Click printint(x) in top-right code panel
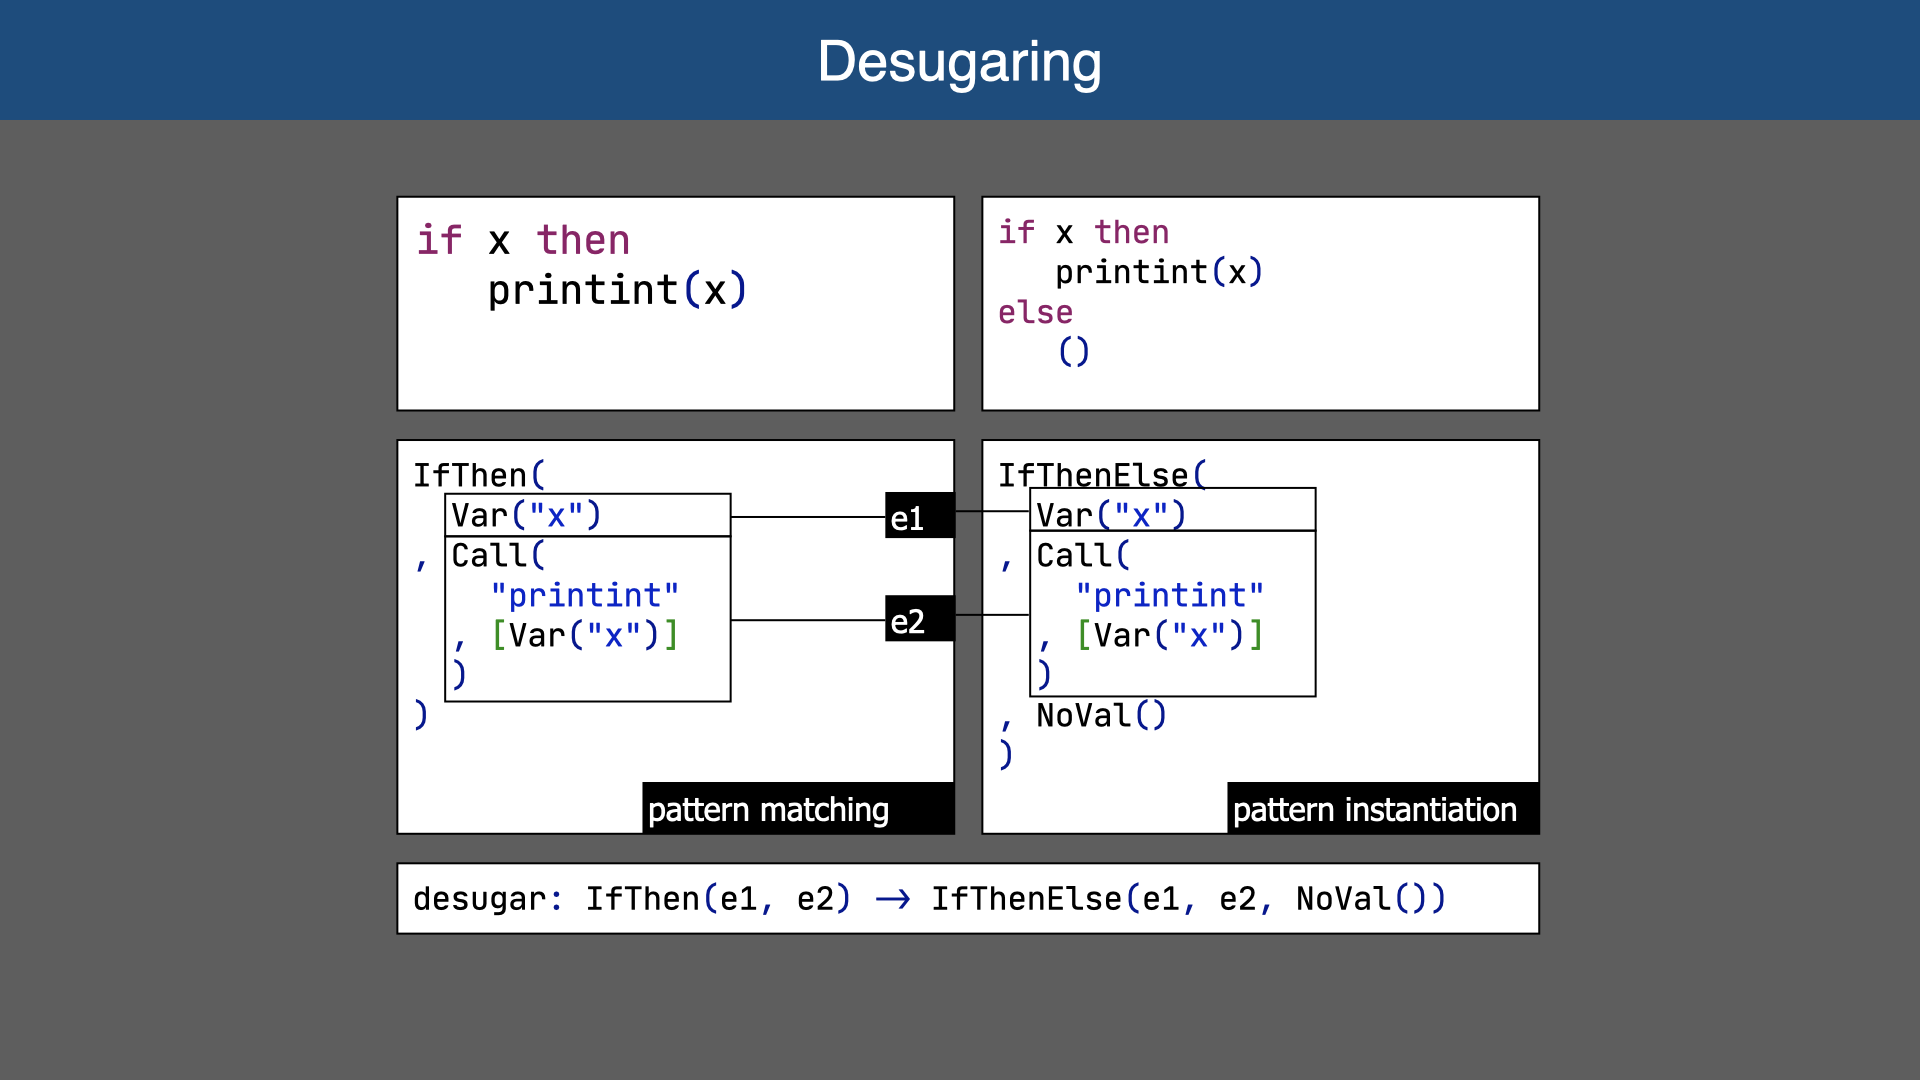The width and height of the screenshot is (1920, 1080). tap(1159, 272)
